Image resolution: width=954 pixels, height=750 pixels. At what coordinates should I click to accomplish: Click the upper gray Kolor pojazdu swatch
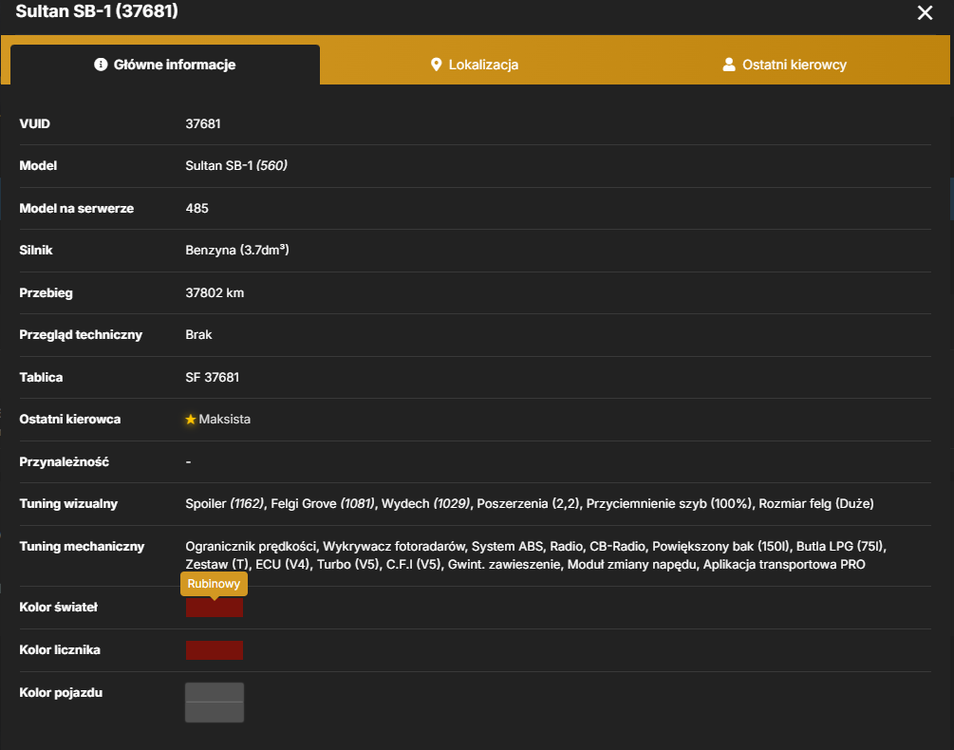(x=214, y=692)
